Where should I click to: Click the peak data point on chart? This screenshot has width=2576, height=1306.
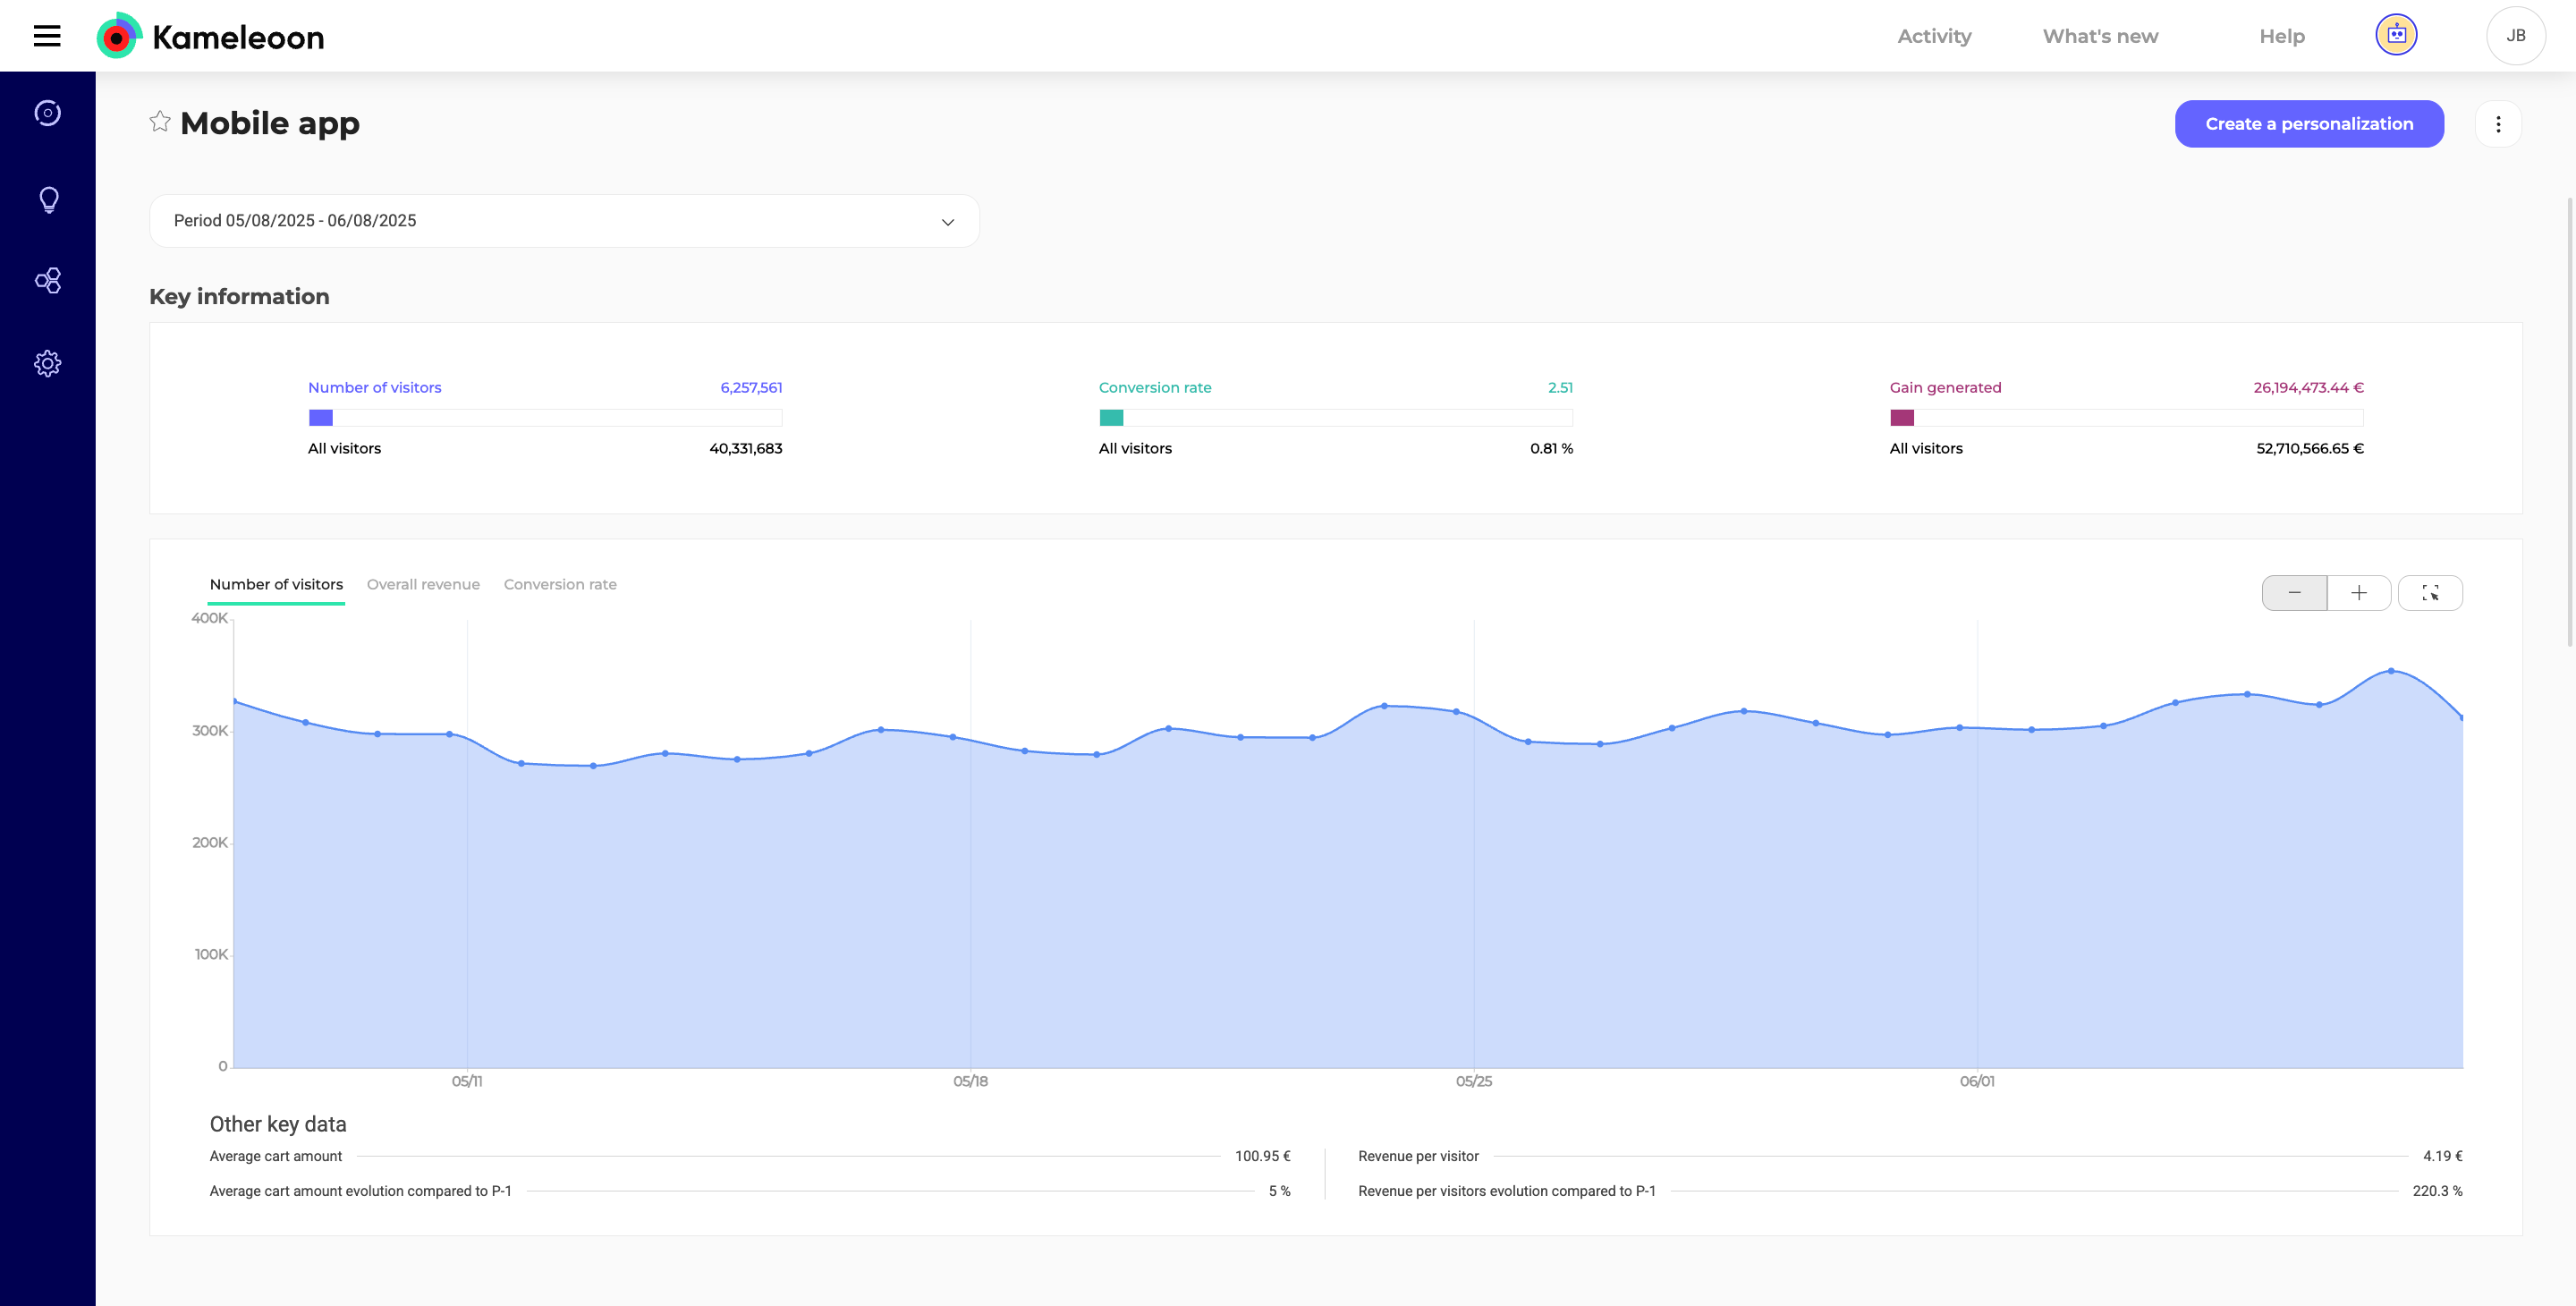[x=2390, y=671]
